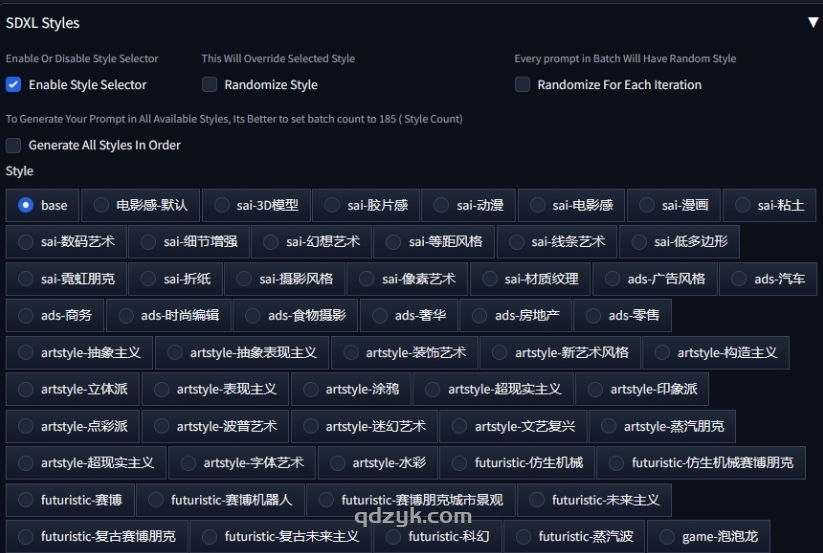Viewport: 823px width, 553px height.
Task: Pick the artstyle-水彩 style
Action: coord(338,463)
